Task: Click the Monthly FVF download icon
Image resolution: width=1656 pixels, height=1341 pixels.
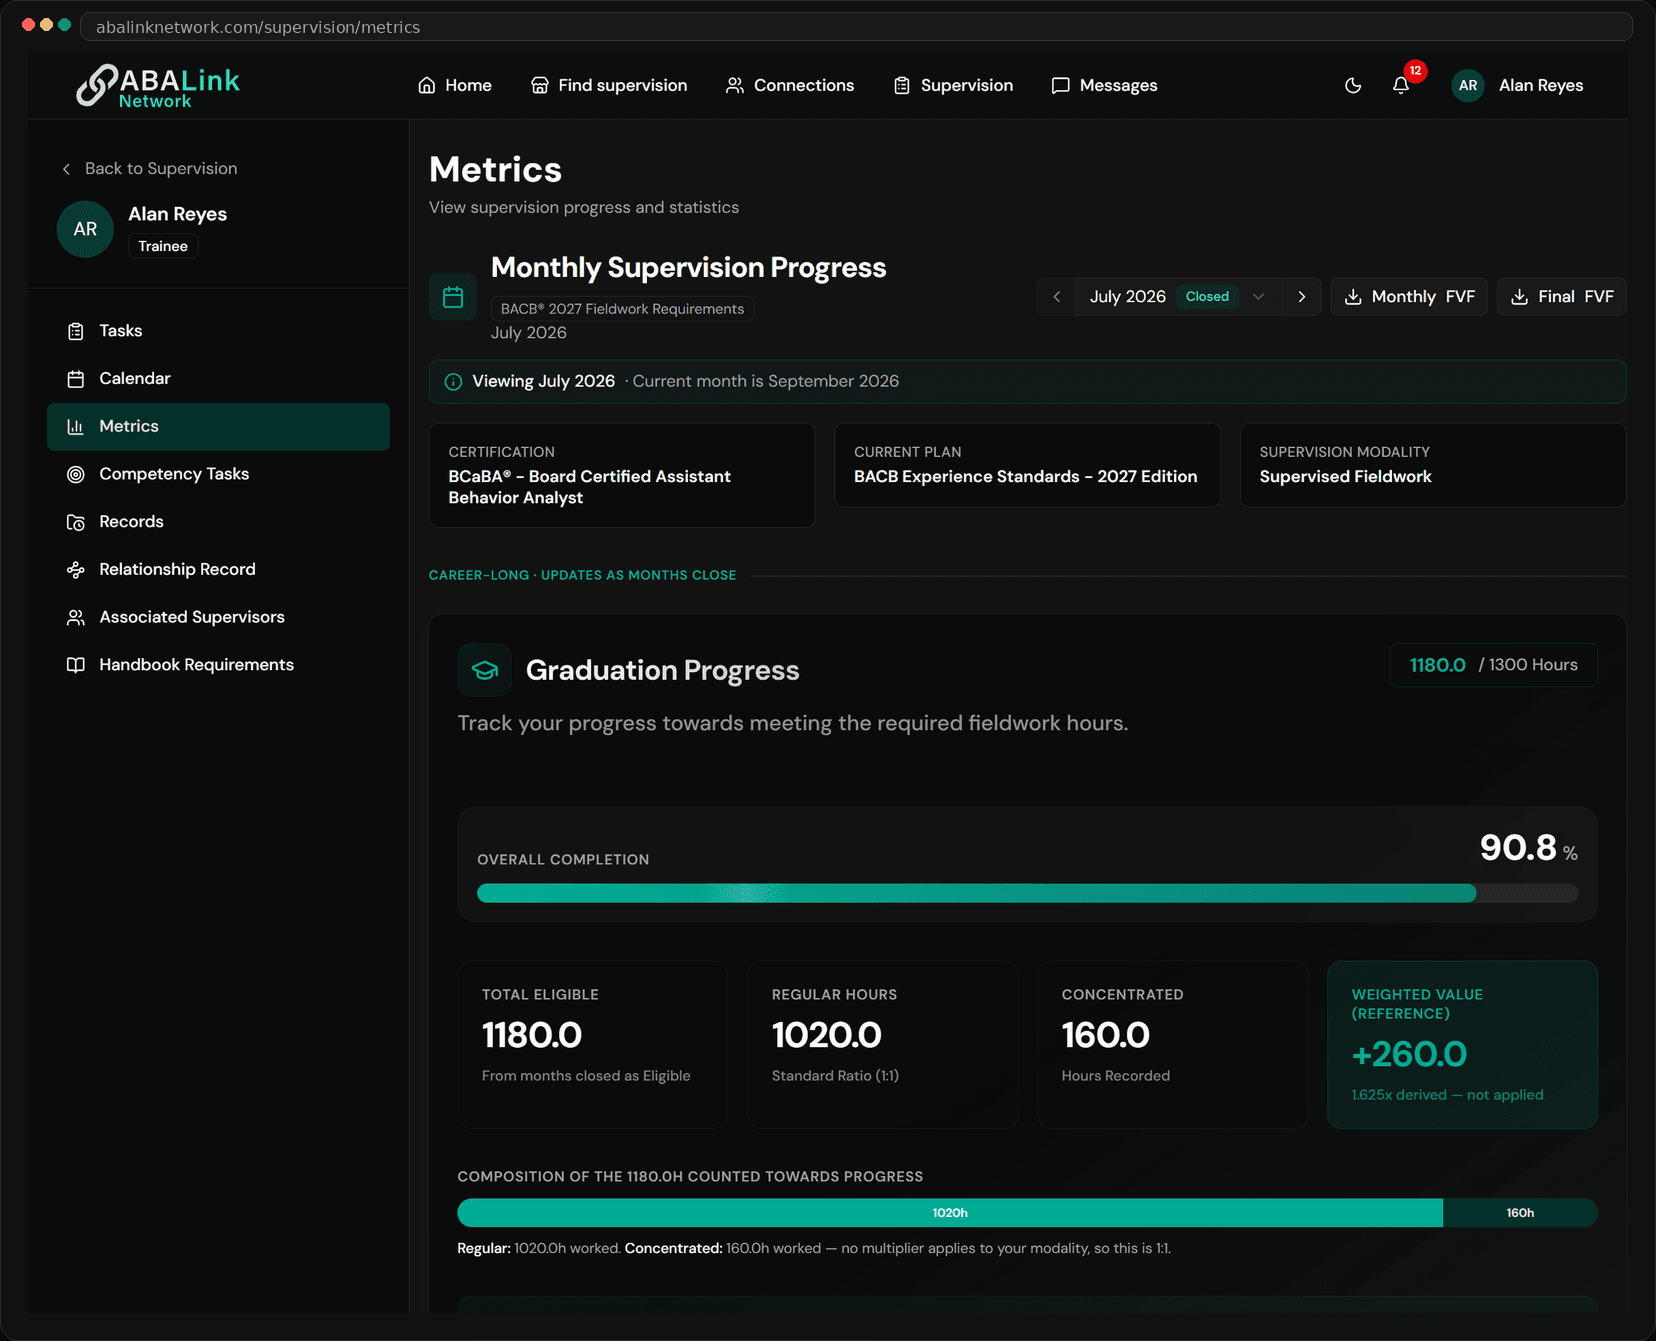Action: (x=1353, y=297)
